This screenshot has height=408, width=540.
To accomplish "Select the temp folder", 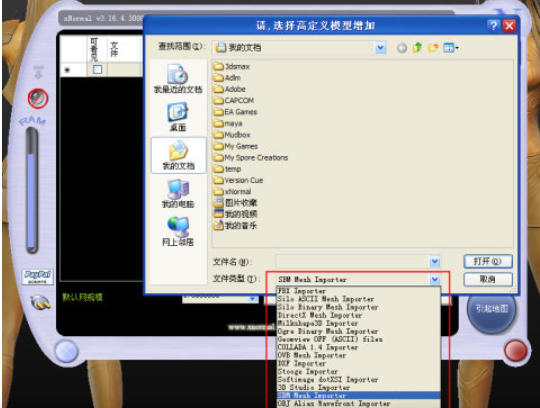I will pos(227,169).
